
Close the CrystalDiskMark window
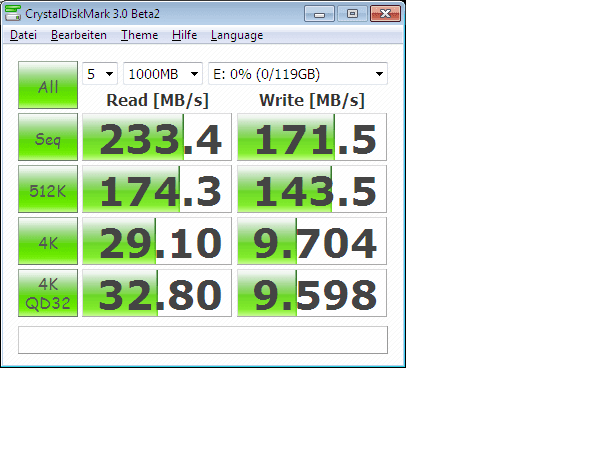click(385, 14)
